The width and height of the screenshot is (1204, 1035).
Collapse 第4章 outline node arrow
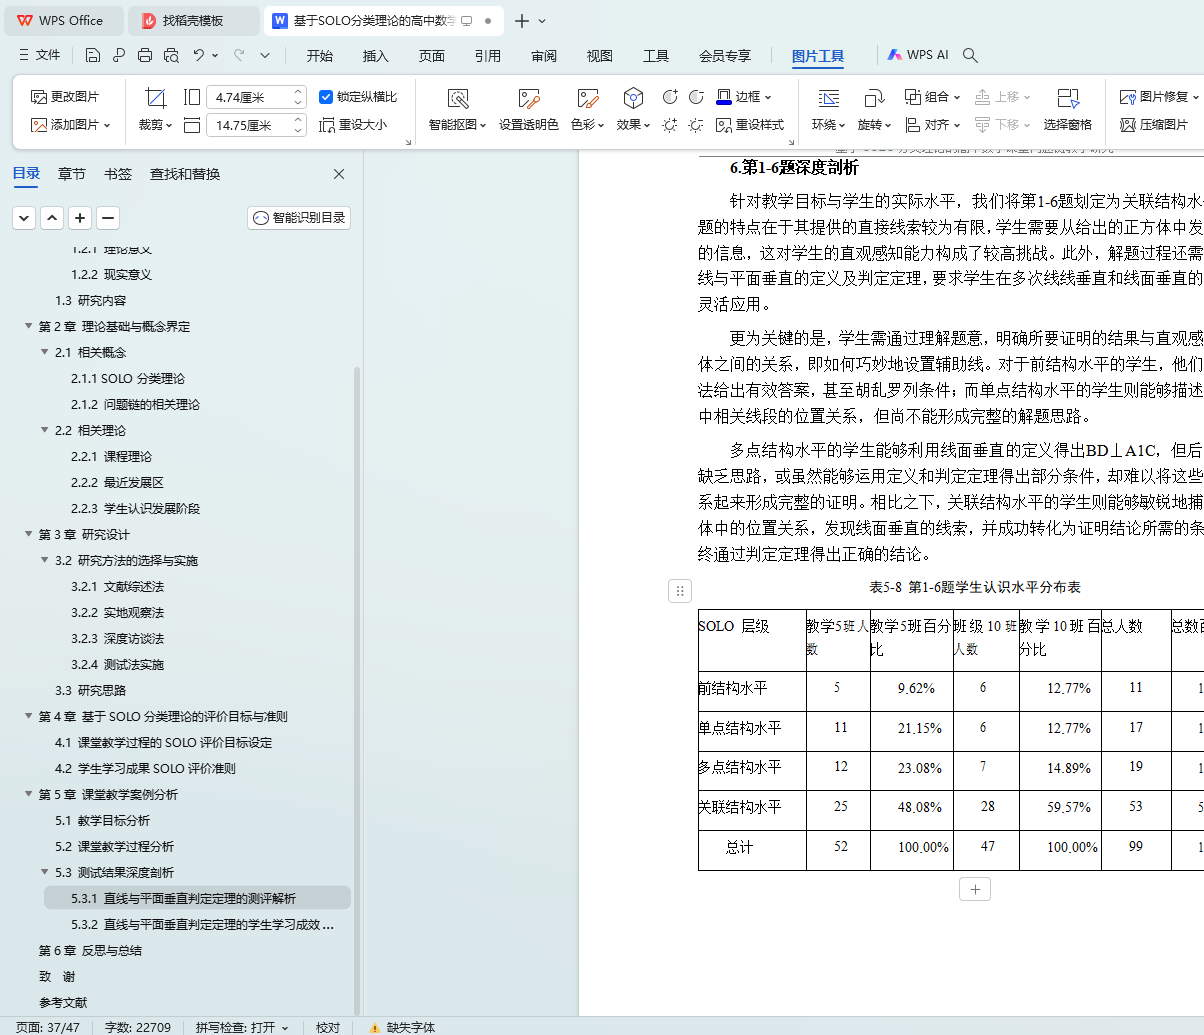28,717
